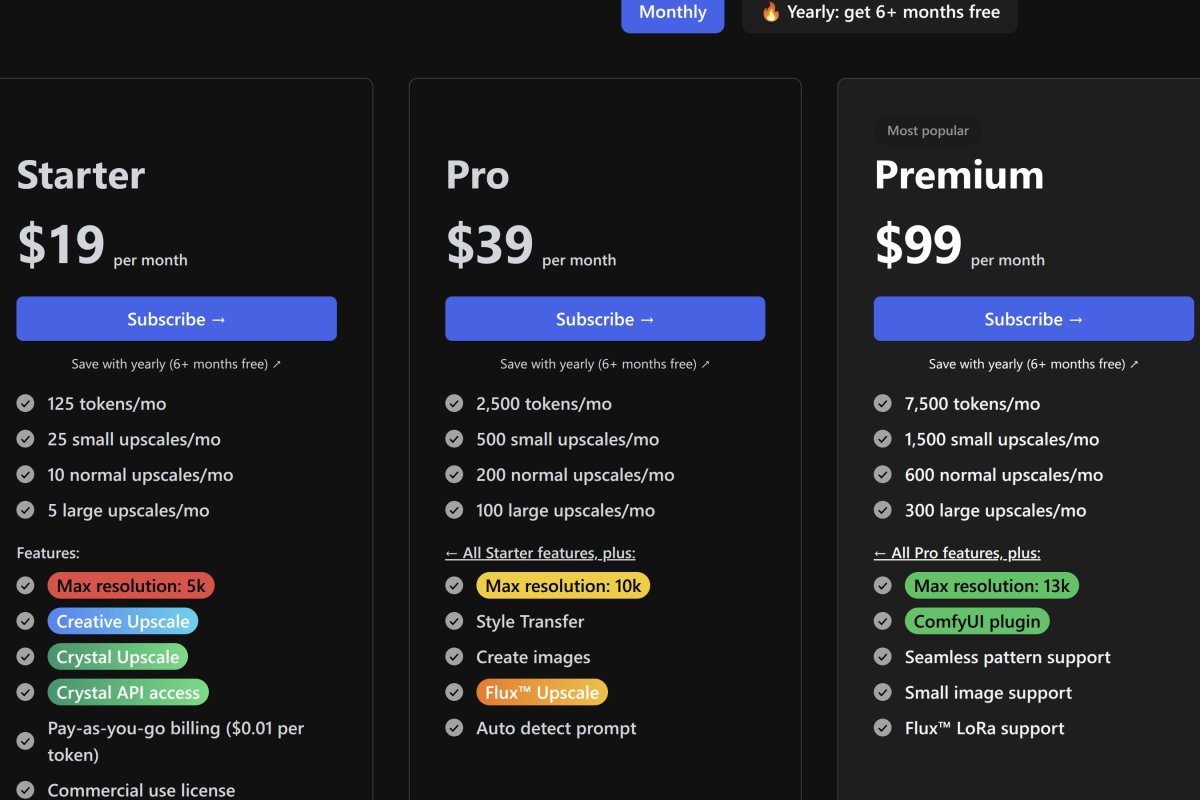1200x800 pixels.
Task: Click checkmark icon beside 125 tokens/mo
Action: (26, 404)
